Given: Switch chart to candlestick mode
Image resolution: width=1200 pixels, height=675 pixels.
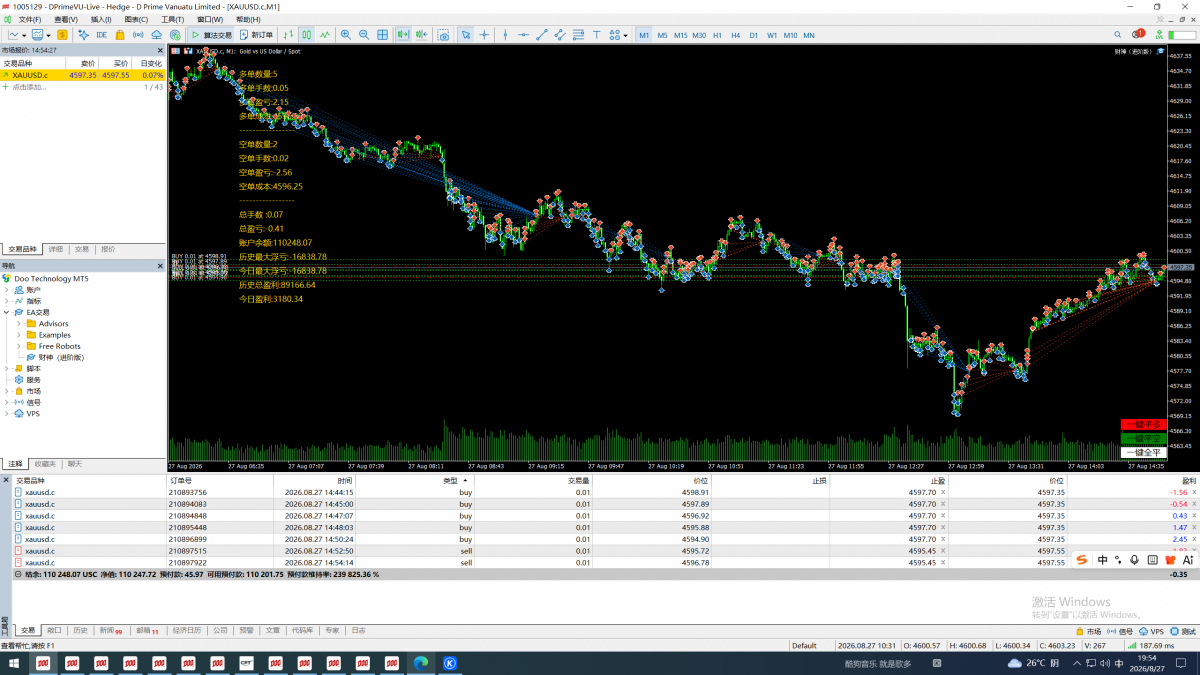Looking at the screenshot, I should pyautogui.click(x=307, y=35).
